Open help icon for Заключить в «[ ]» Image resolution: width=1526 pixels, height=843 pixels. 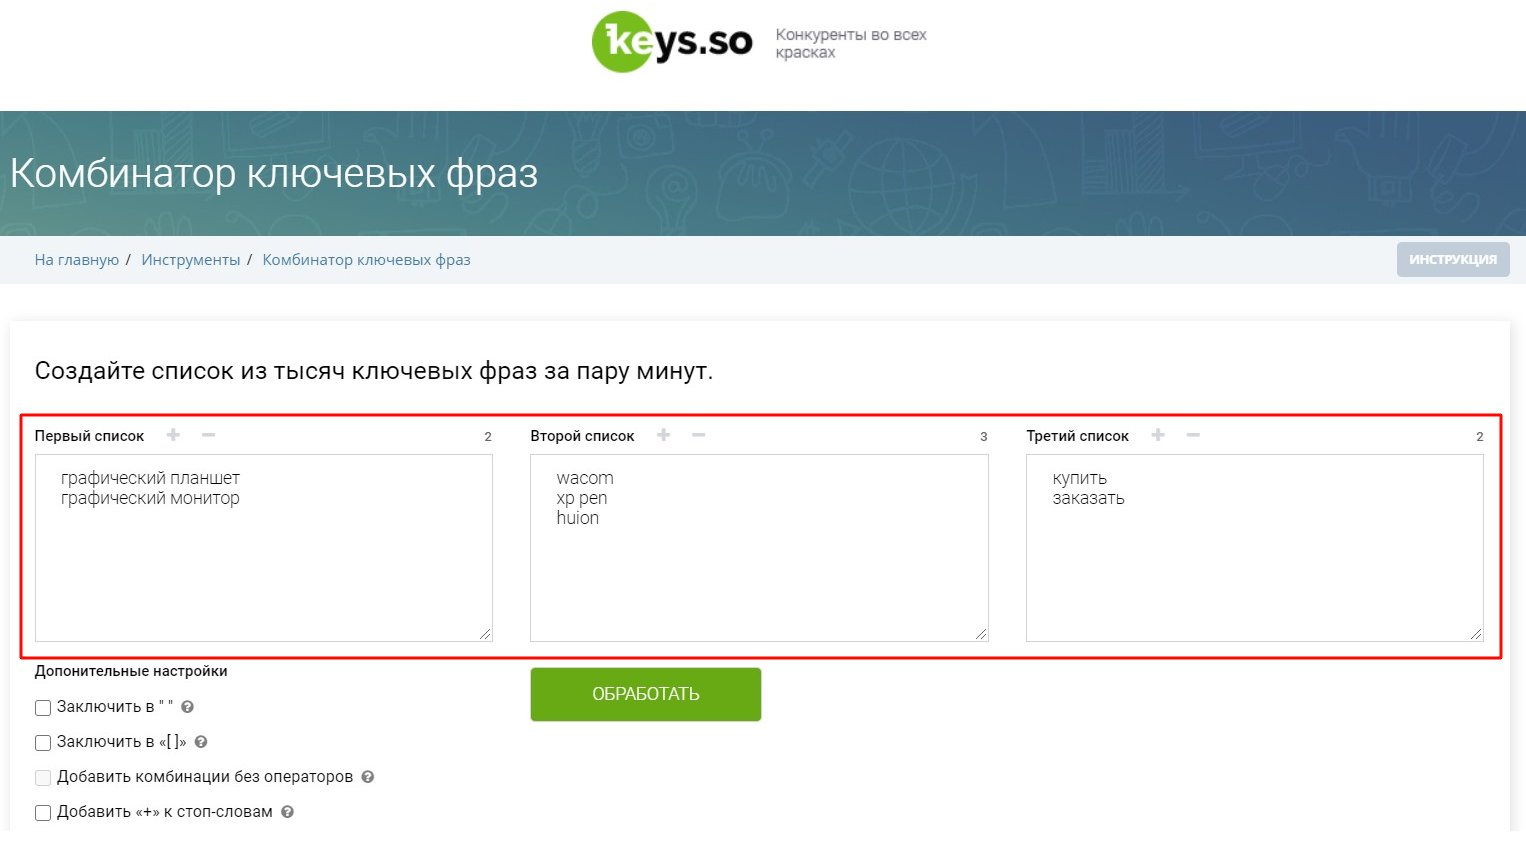[201, 742]
